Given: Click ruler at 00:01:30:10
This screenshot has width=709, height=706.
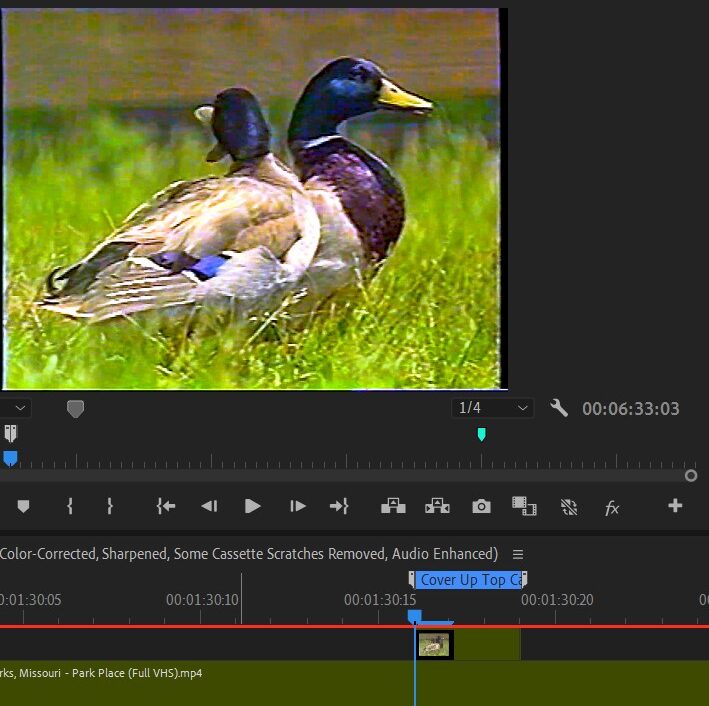Looking at the screenshot, I should tap(202, 600).
